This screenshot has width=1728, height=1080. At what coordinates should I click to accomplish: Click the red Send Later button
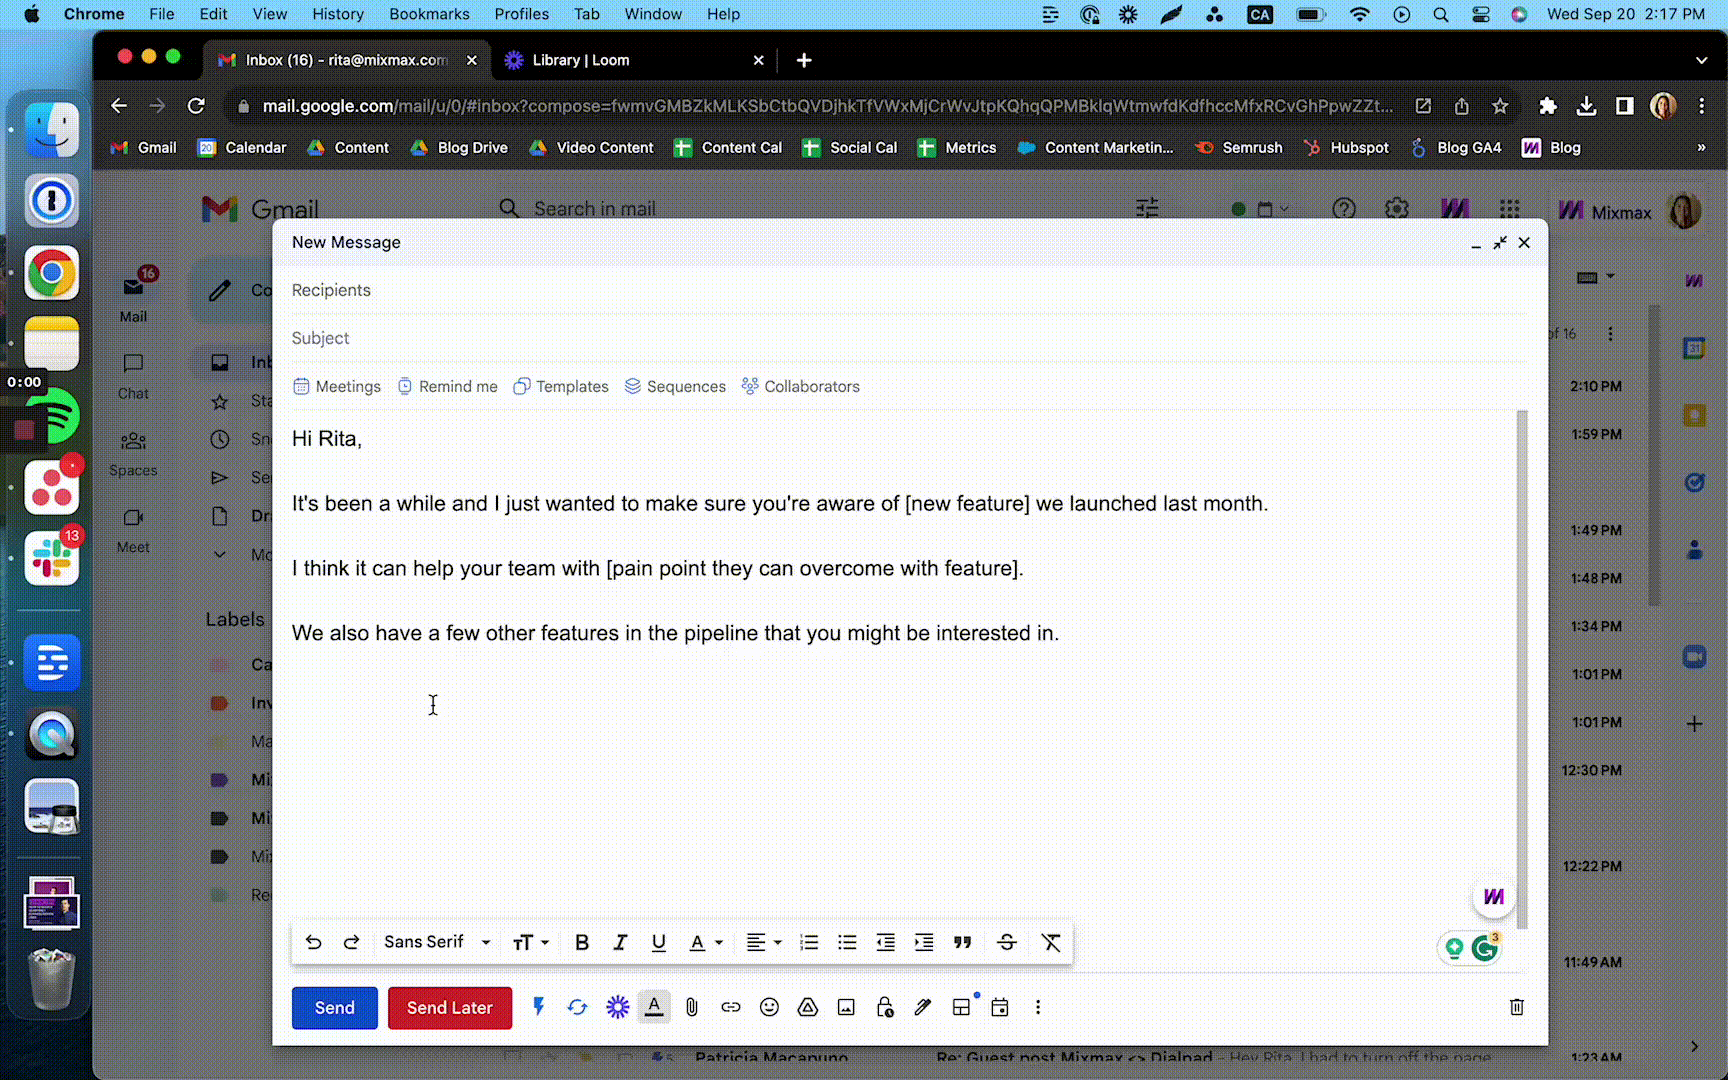pyautogui.click(x=449, y=1007)
